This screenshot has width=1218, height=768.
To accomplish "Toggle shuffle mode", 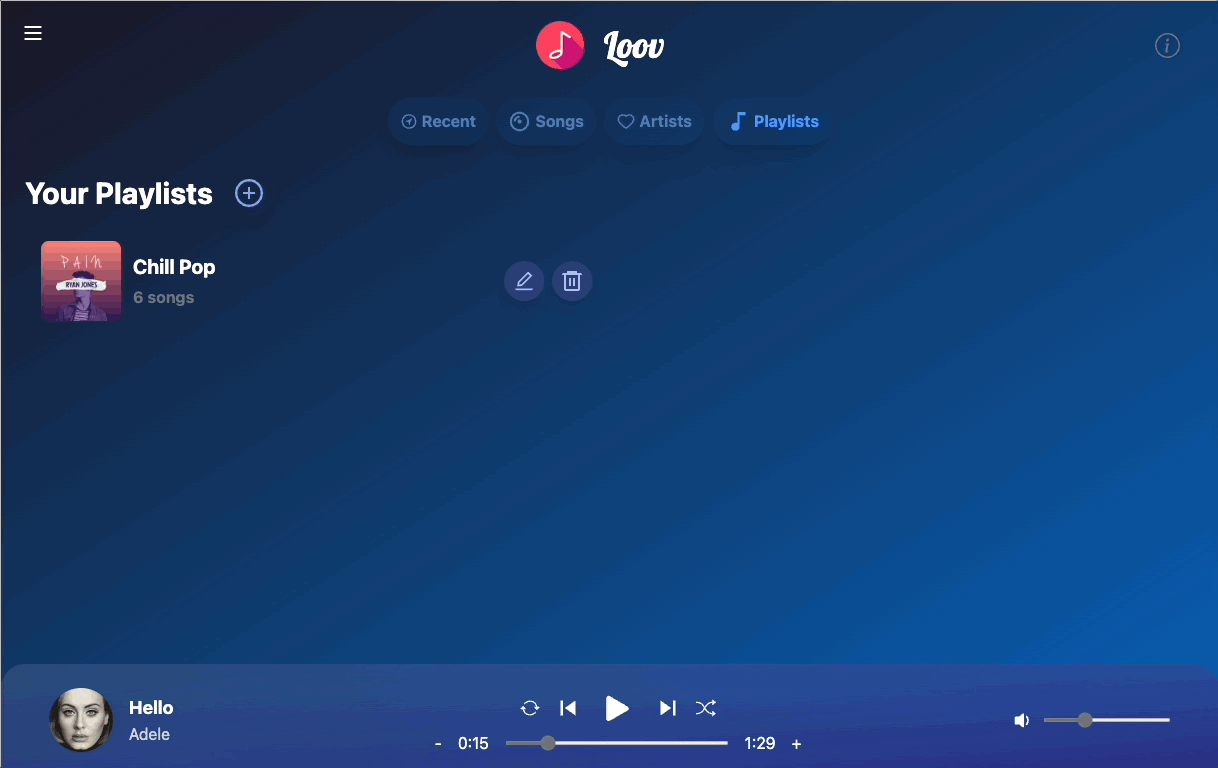I will (x=706, y=709).
